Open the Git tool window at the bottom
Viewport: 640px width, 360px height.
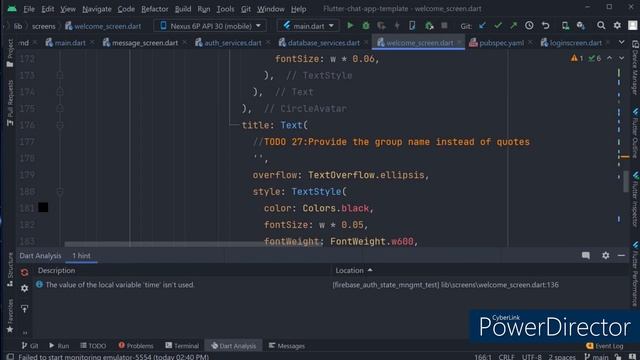(x=30, y=346)
